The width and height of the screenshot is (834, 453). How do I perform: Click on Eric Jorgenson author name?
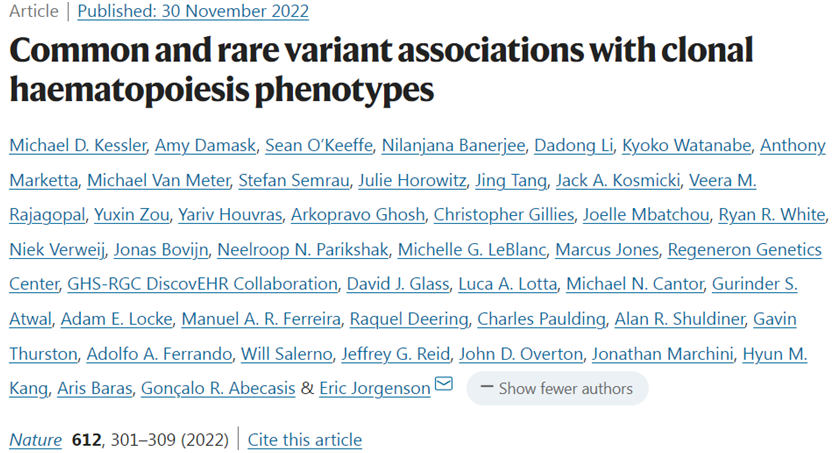375,387
